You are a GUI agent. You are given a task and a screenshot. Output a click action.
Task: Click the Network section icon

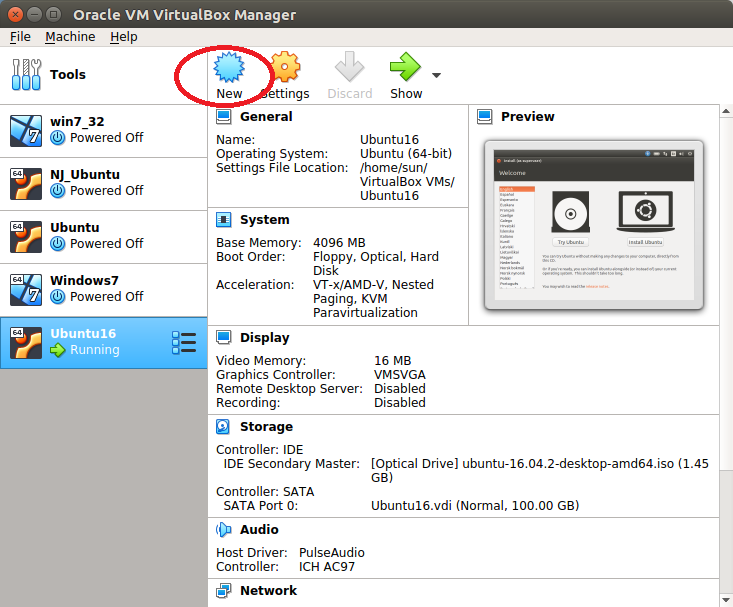tap(223, 591)
